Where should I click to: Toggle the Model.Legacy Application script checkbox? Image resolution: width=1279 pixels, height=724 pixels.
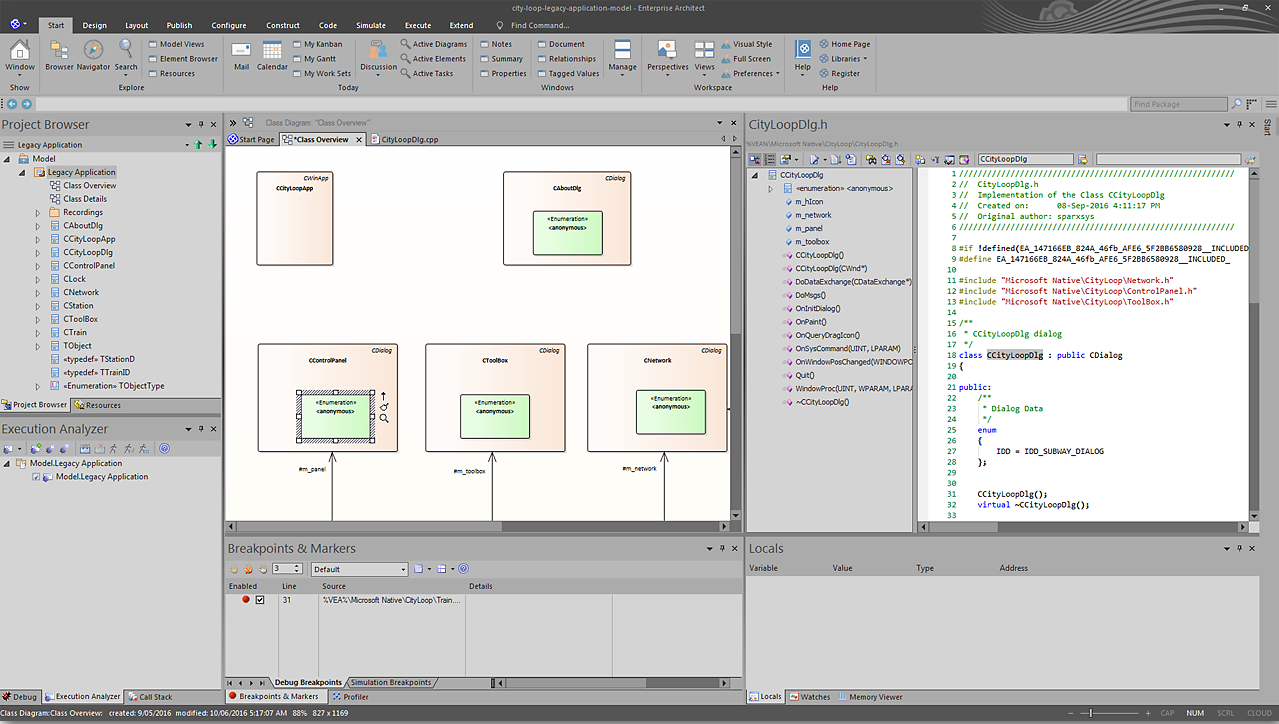(36, 477)
